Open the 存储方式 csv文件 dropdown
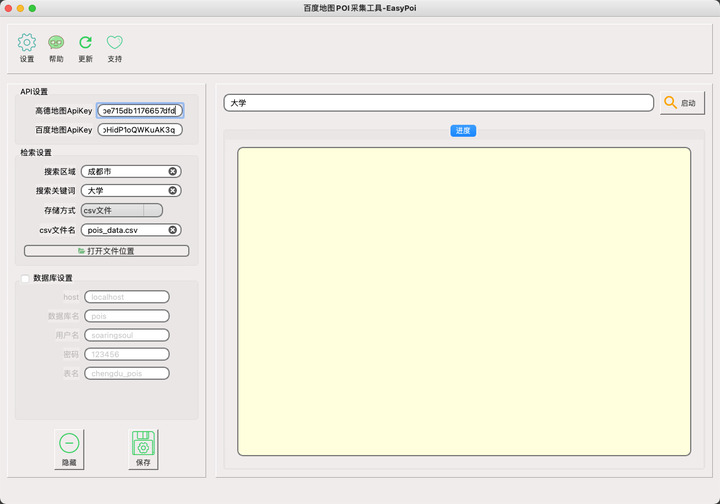The width and height of the screenshot is (720, 504). 122,210
